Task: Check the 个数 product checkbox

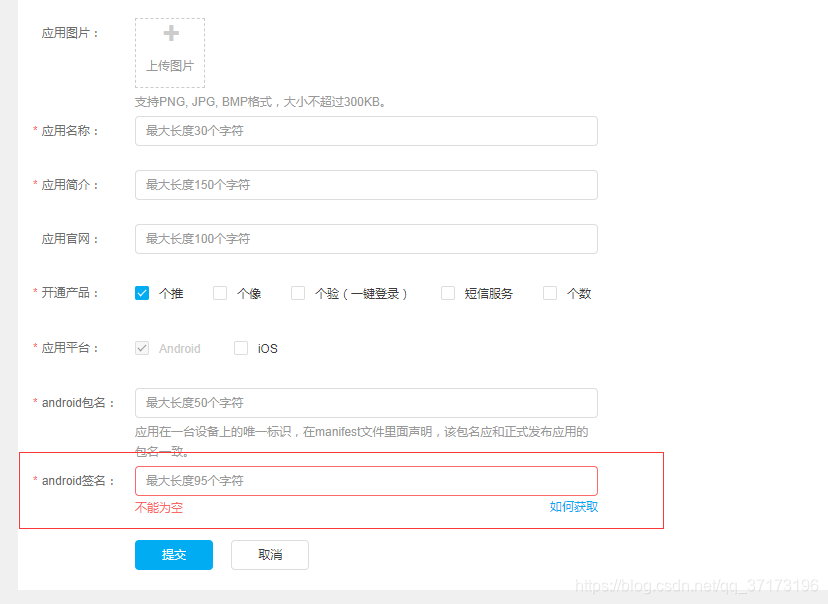Action: pos(550,293)
